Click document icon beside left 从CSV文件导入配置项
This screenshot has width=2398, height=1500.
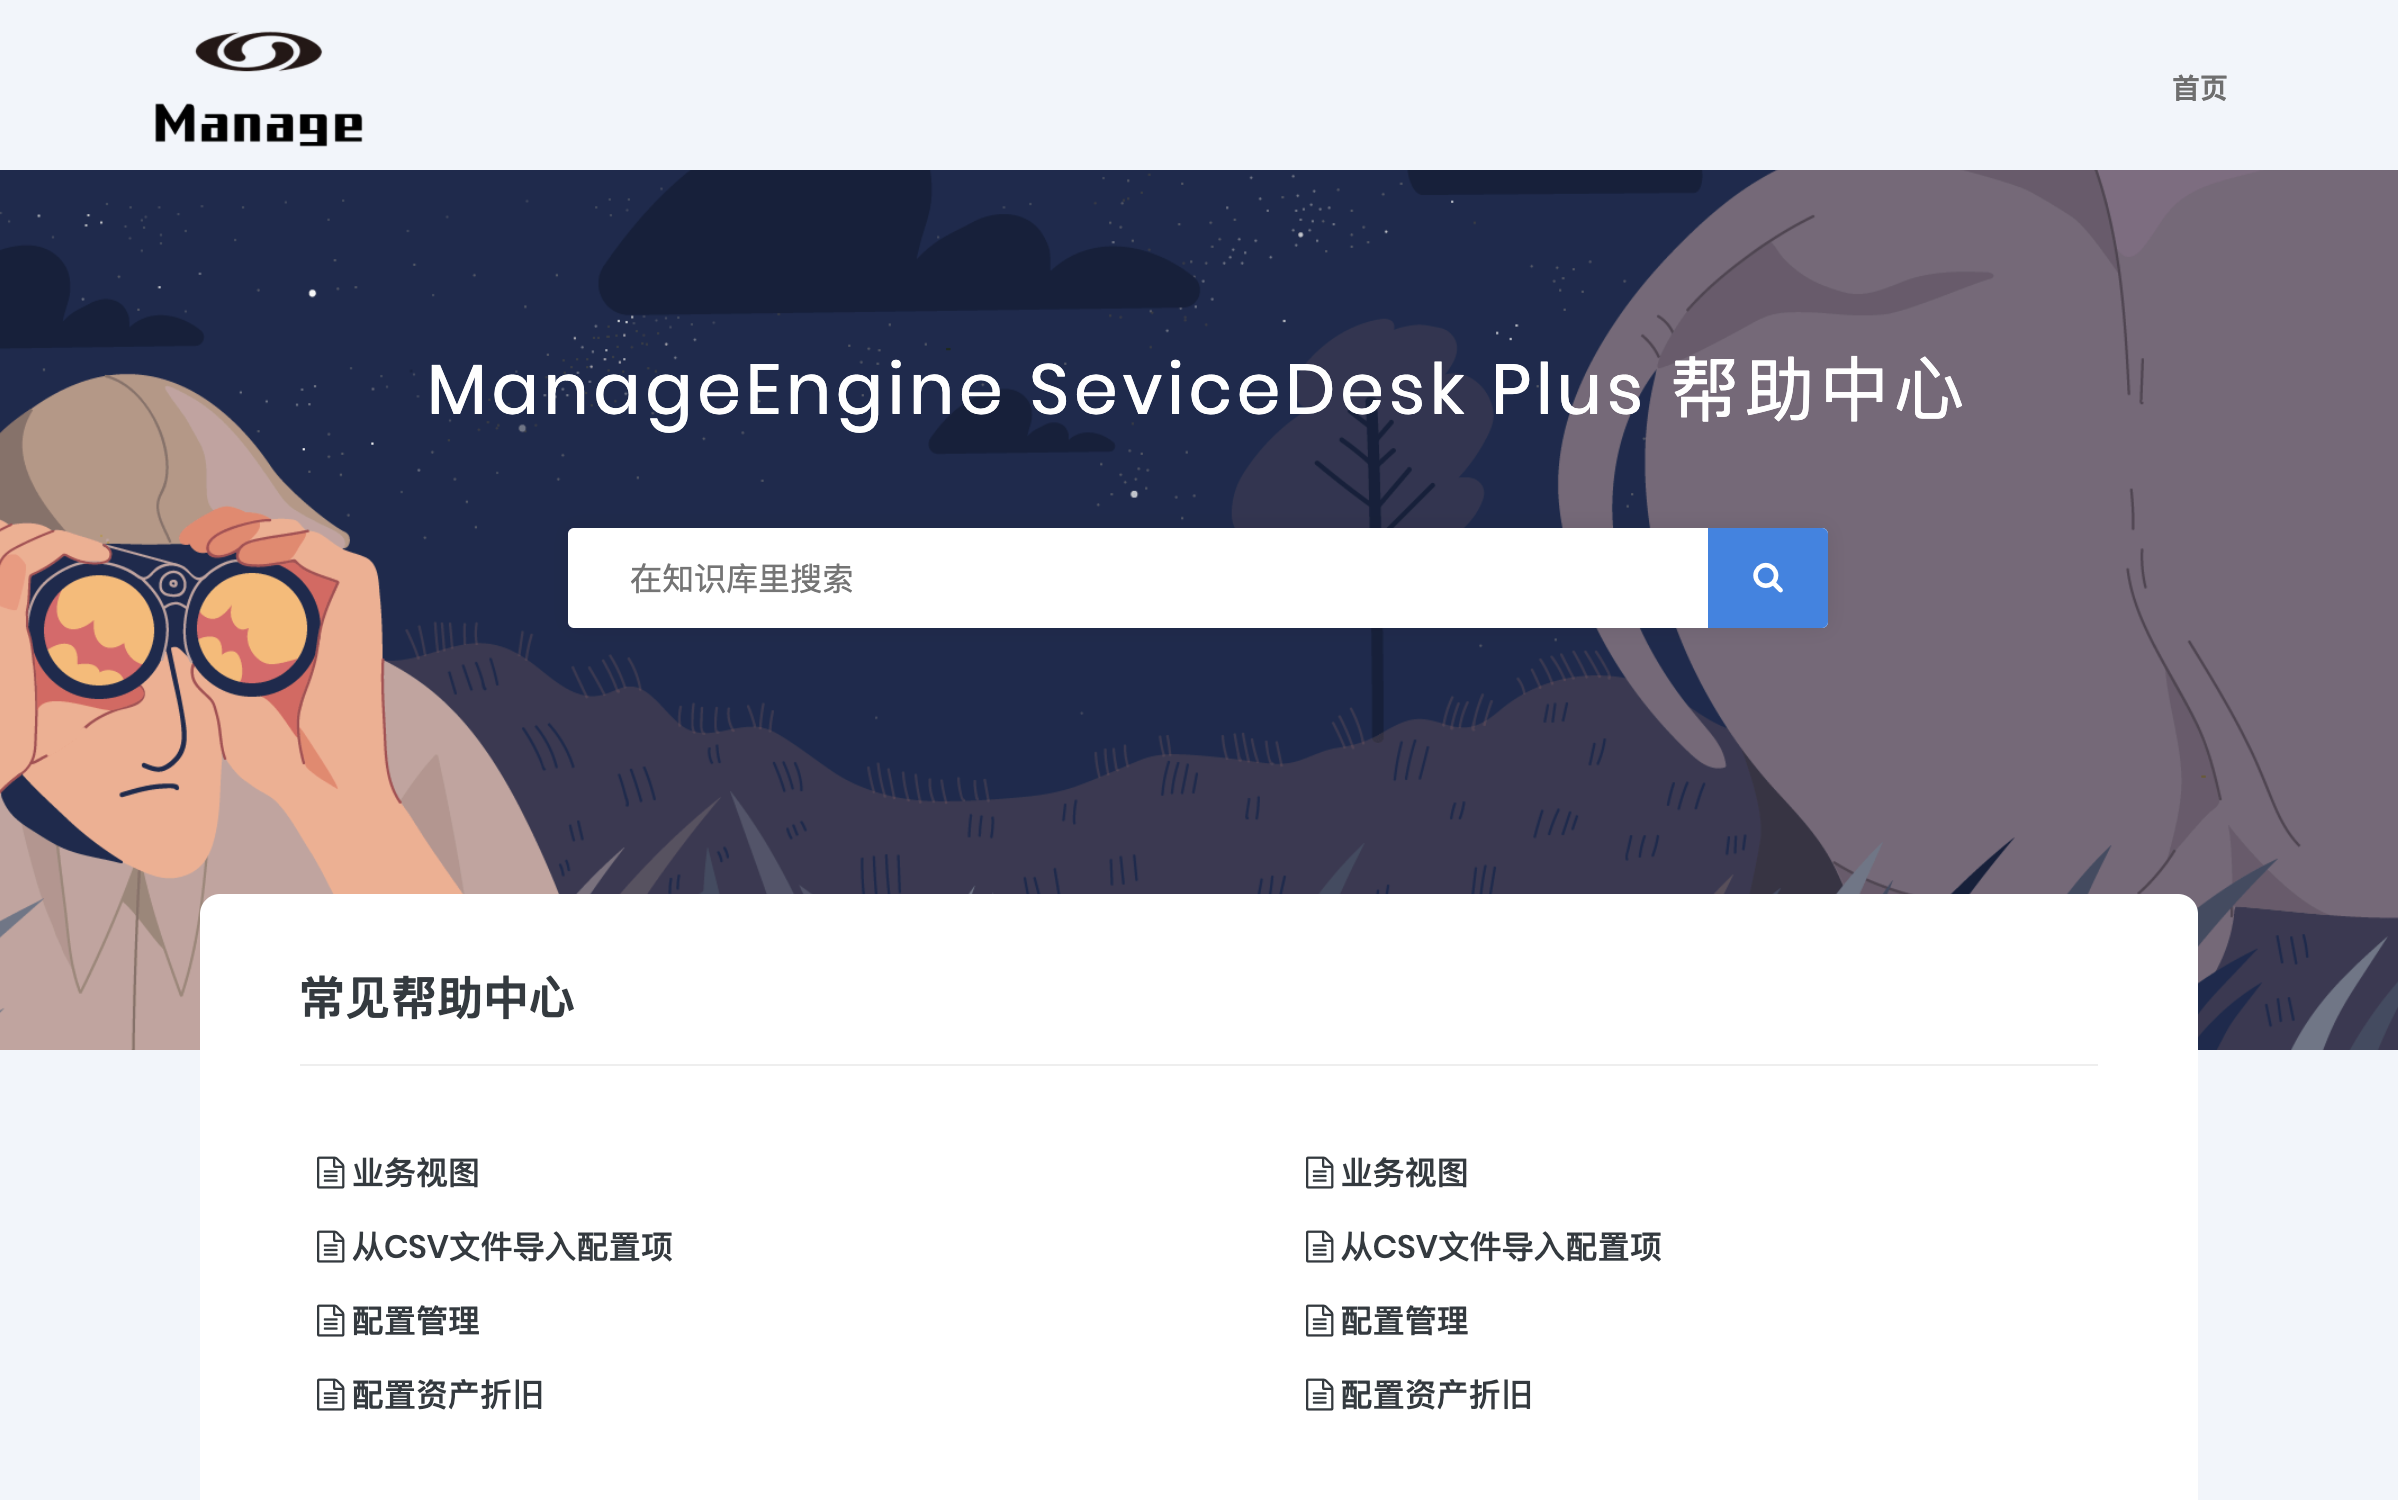(330, 1247)
